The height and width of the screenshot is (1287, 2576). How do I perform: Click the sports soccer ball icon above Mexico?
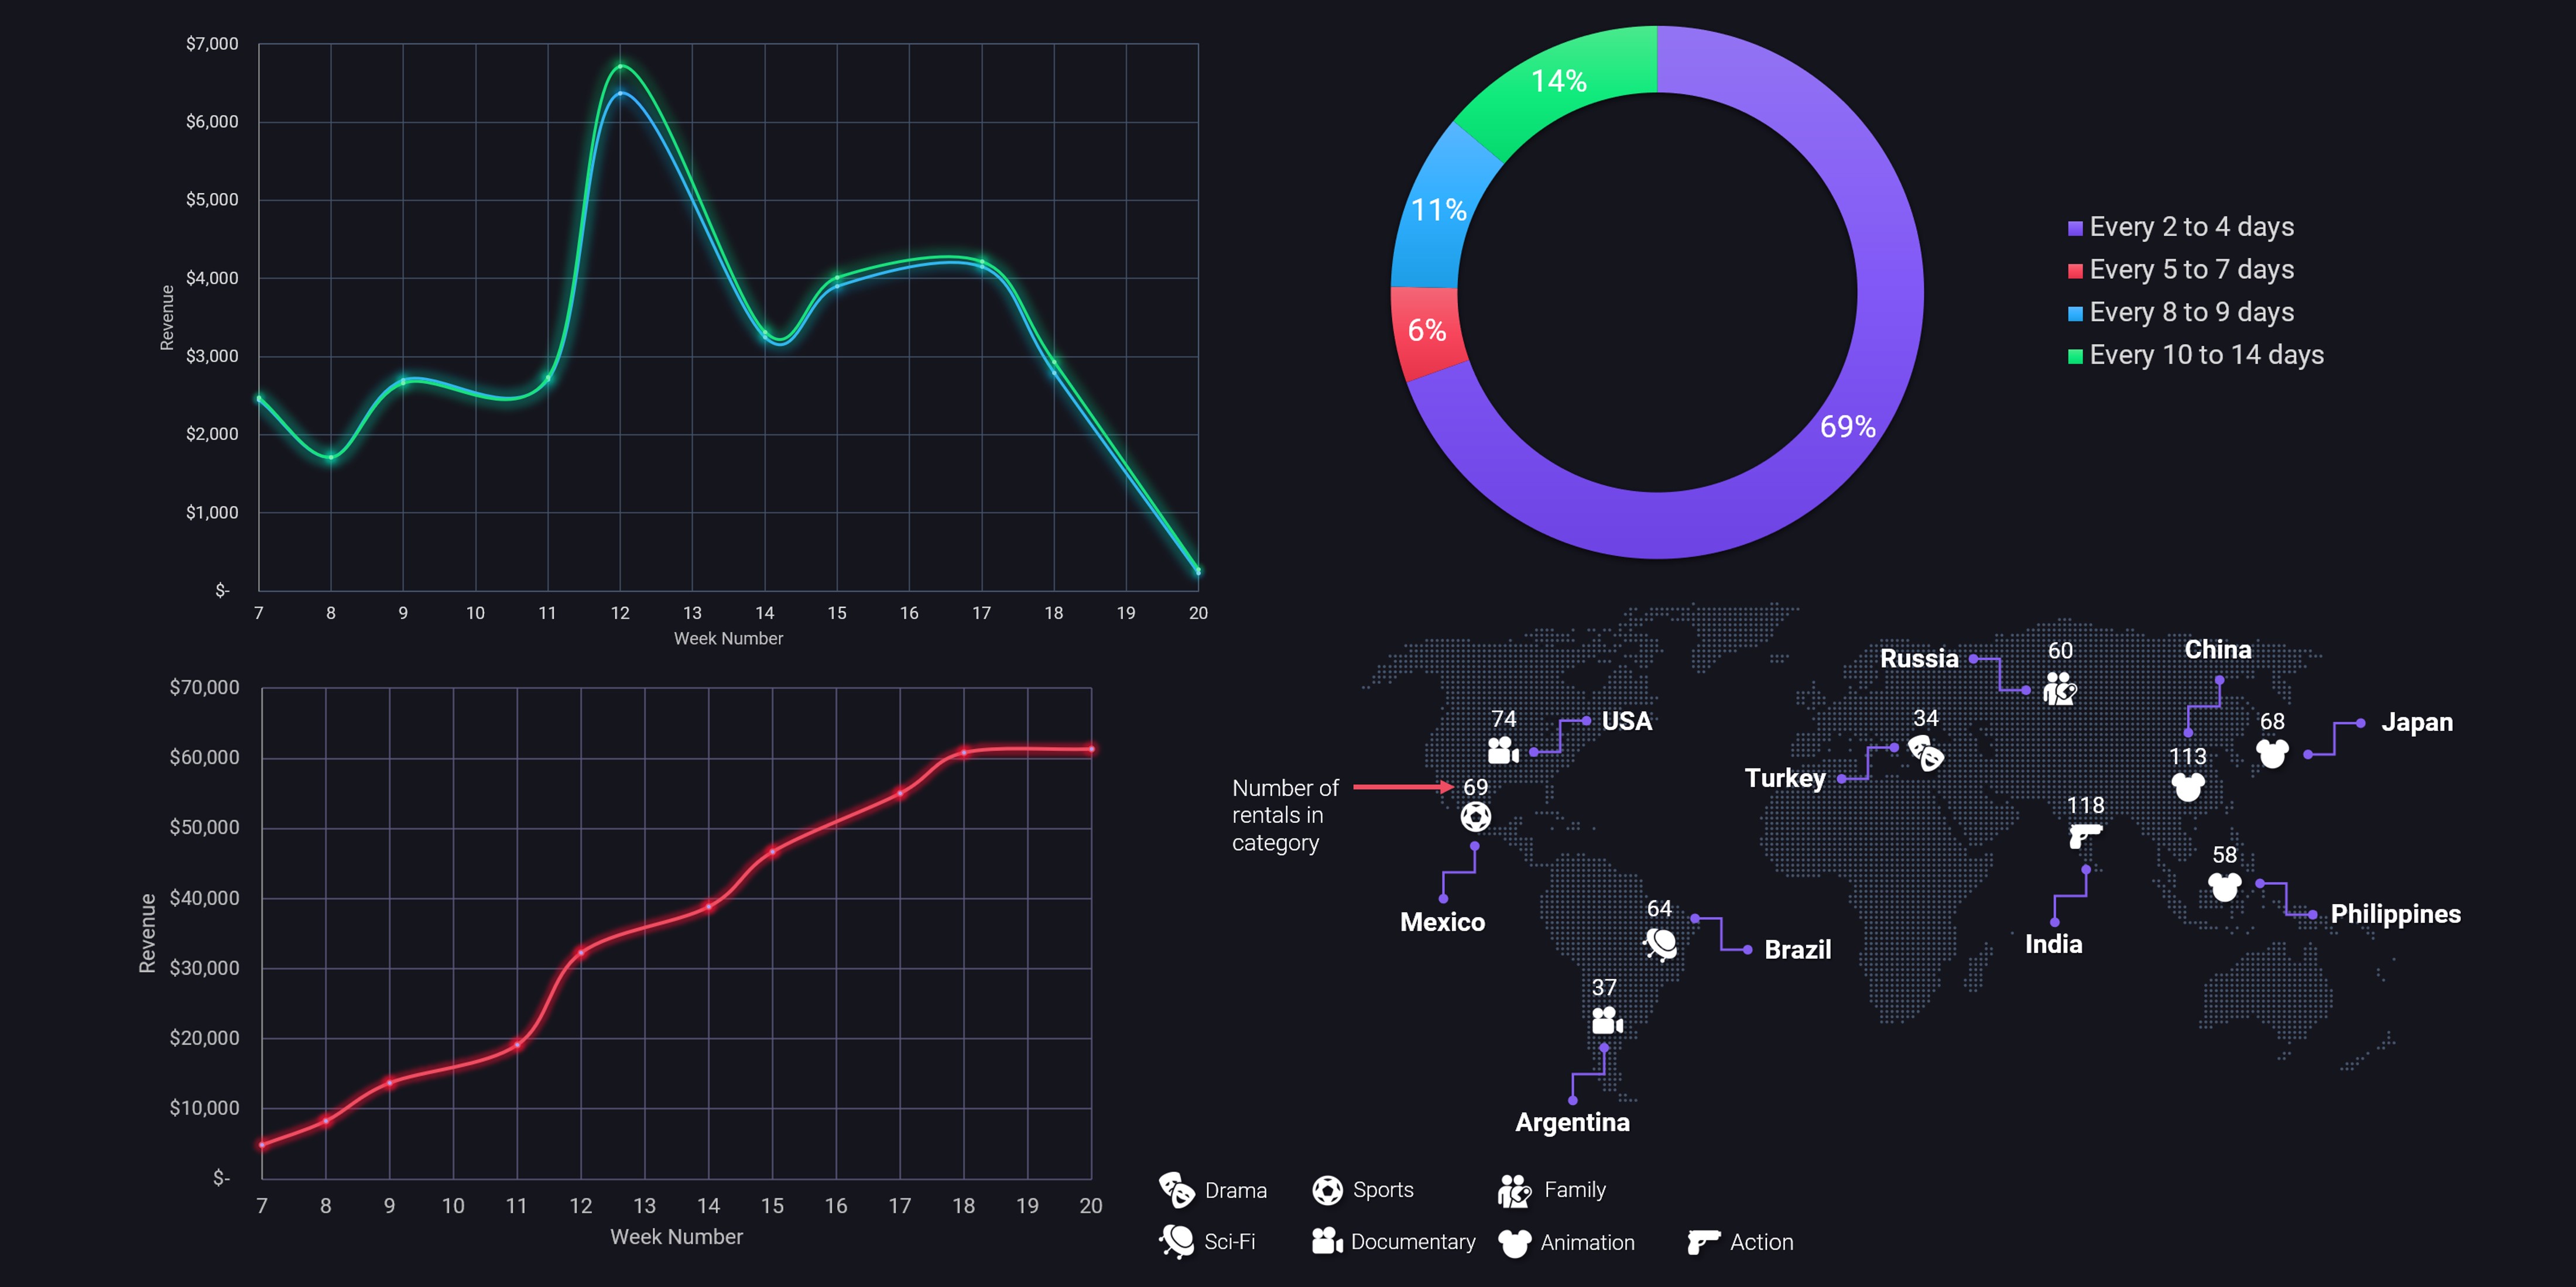coord(1475,817)
